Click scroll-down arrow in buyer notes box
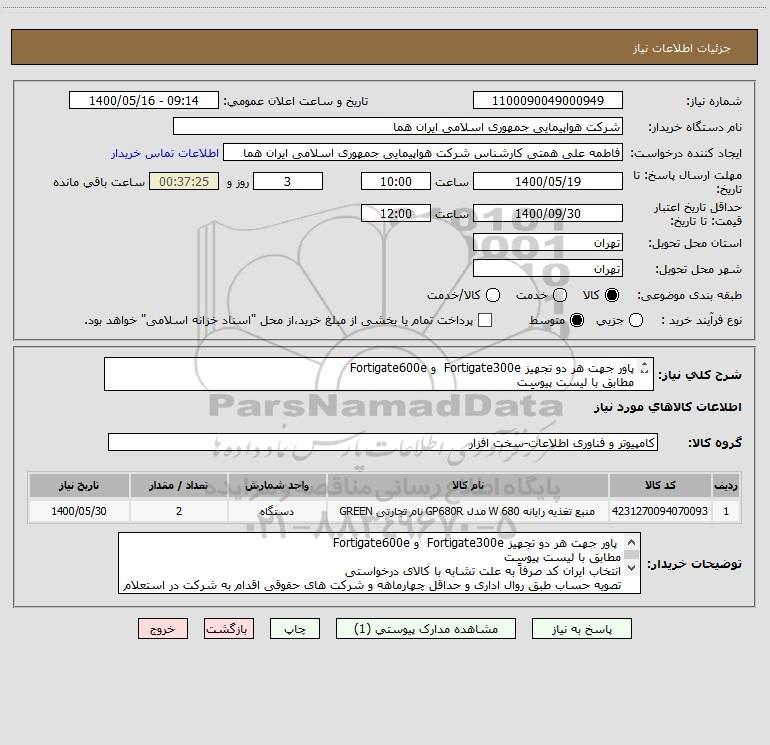 click(x=632, y=568)
